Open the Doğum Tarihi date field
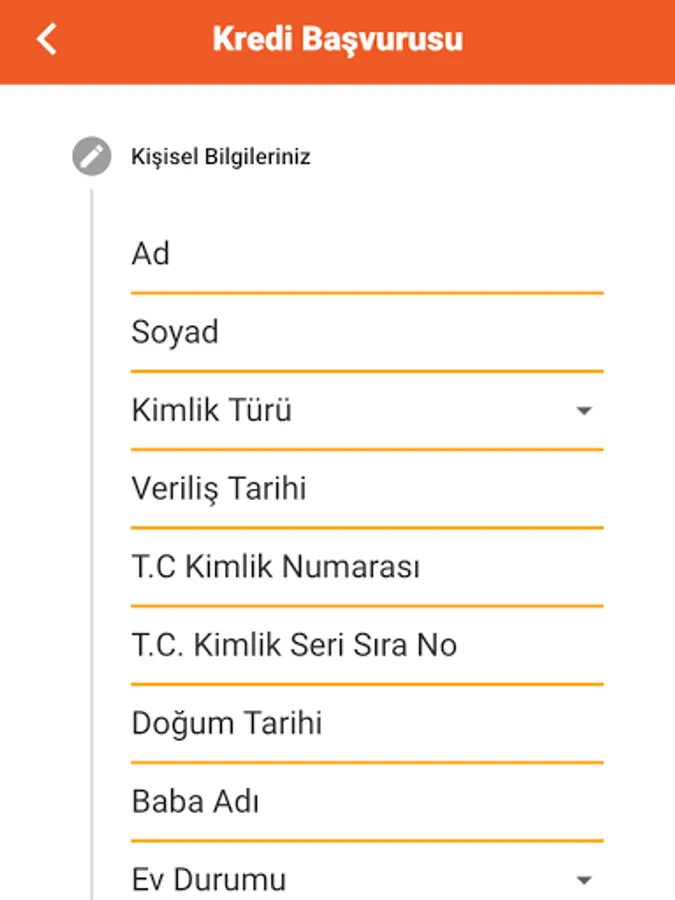The height and width of the screenshot is (900, 675). click(366, 723)
